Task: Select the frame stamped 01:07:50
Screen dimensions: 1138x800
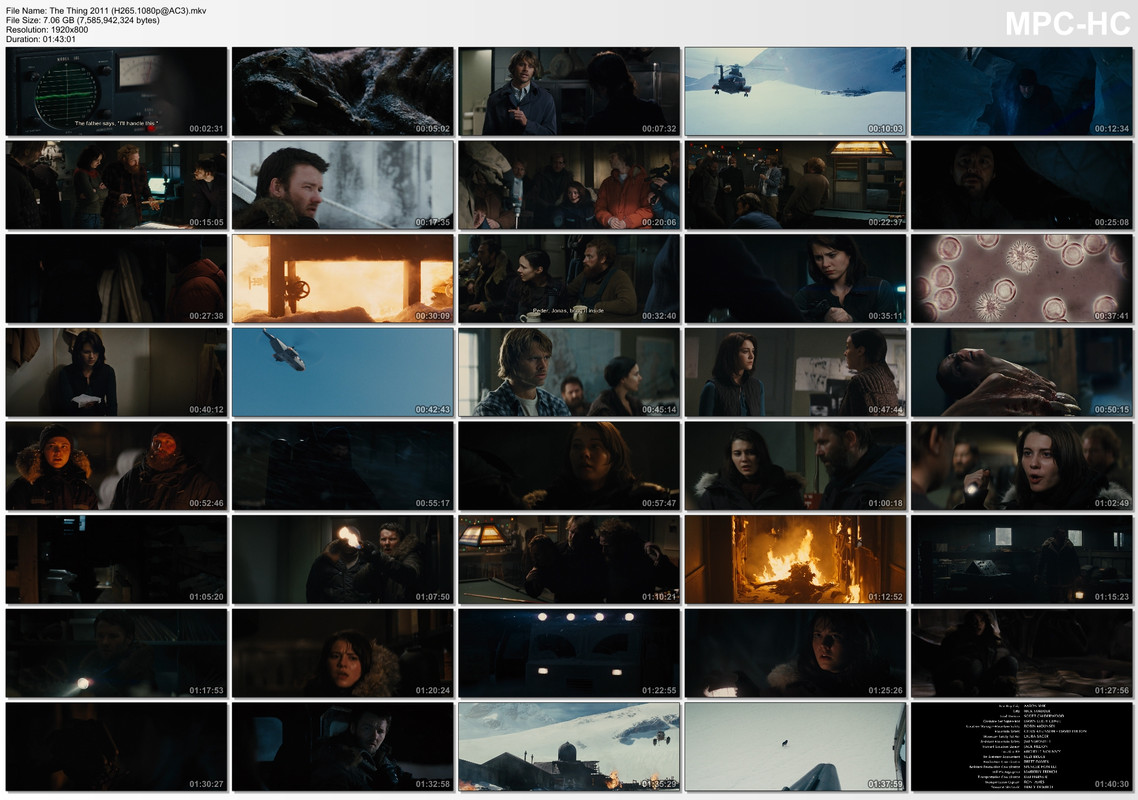Action: (x=343, y=560)
